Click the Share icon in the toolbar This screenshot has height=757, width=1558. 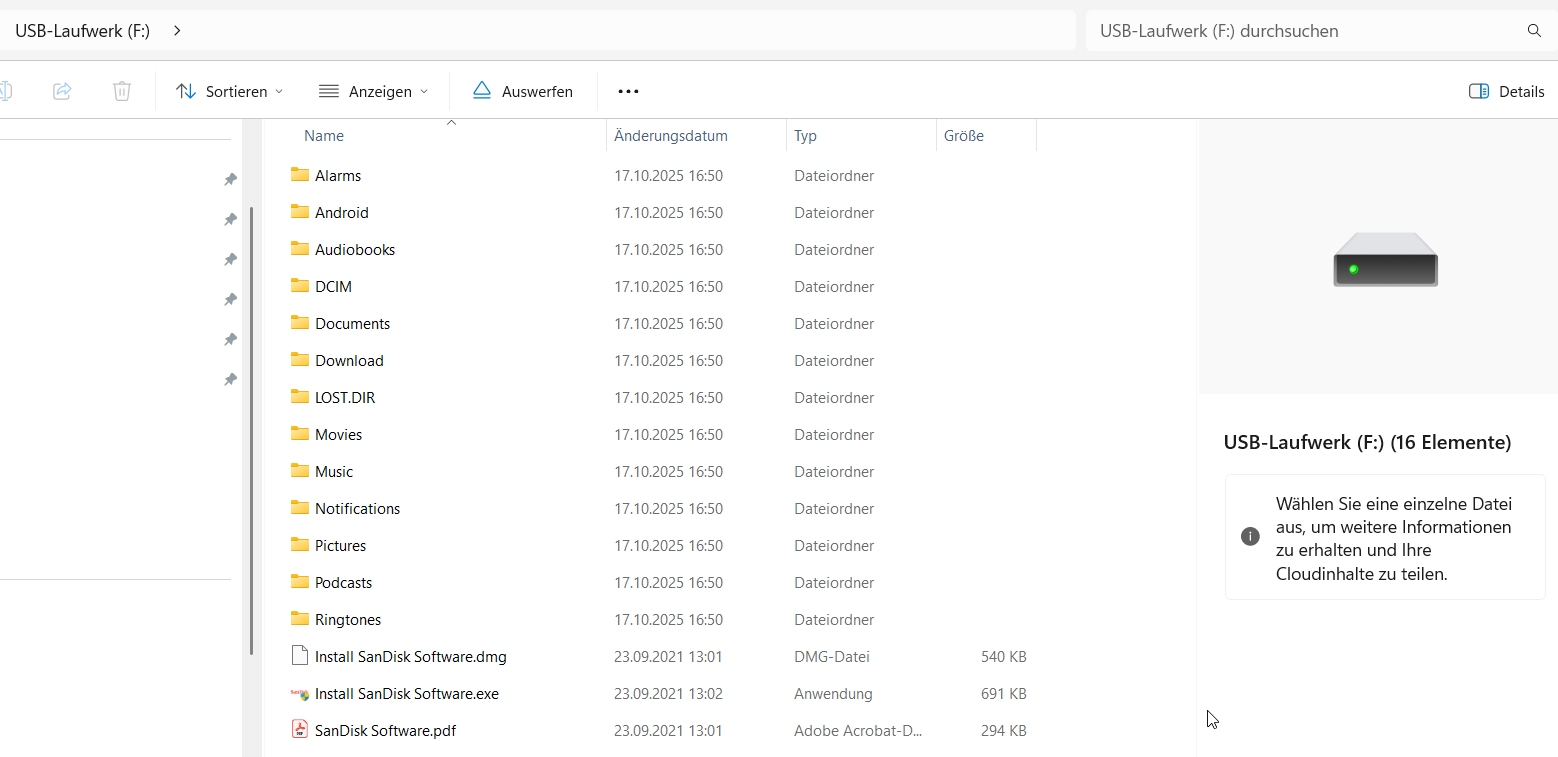pyautogui.click(x=62, y=91)
